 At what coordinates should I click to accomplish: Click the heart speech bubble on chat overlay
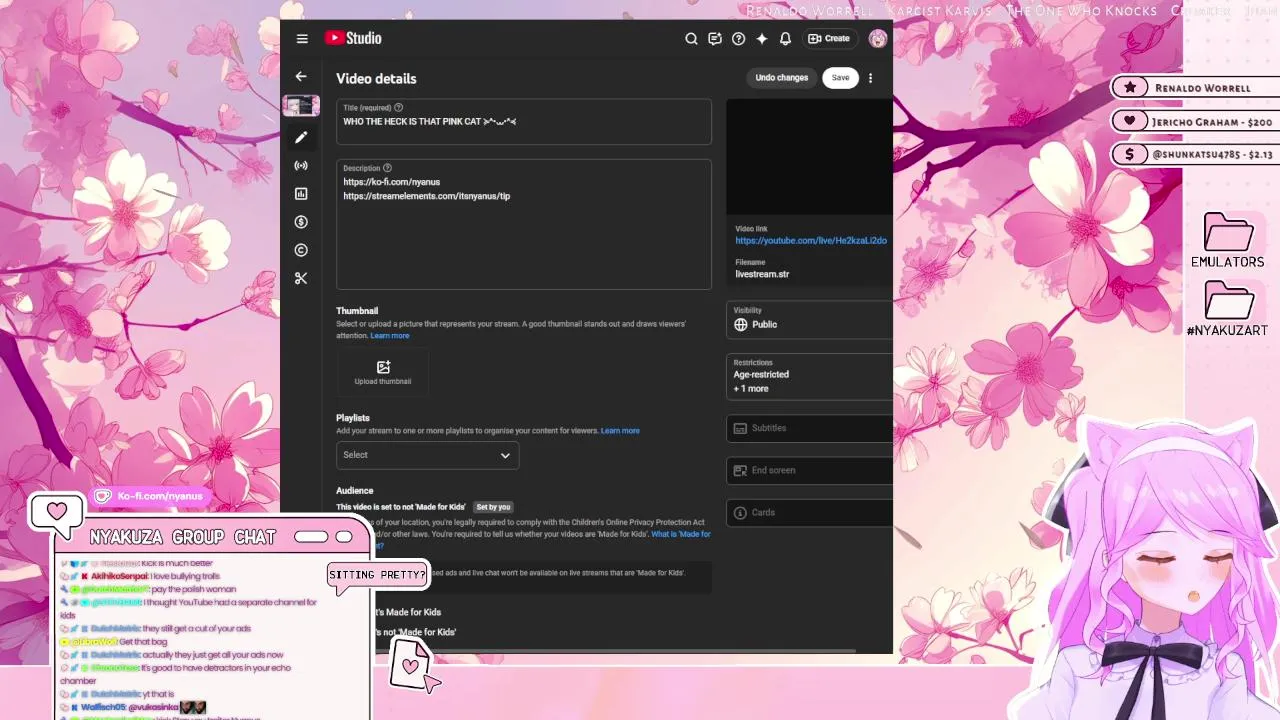click(x=56, y=512)
